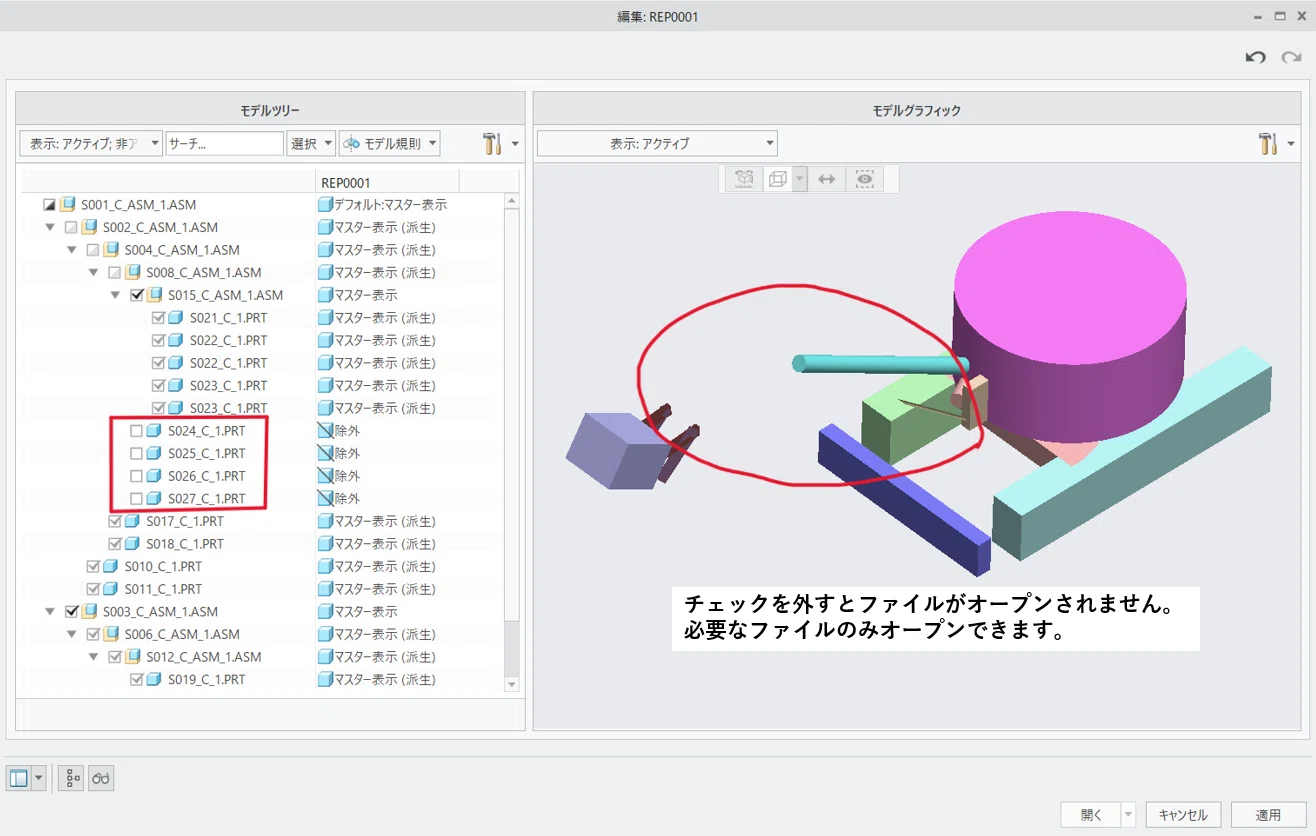Click the サーチ search input field
Screen dimensions: 1316x836
point(225,143)
